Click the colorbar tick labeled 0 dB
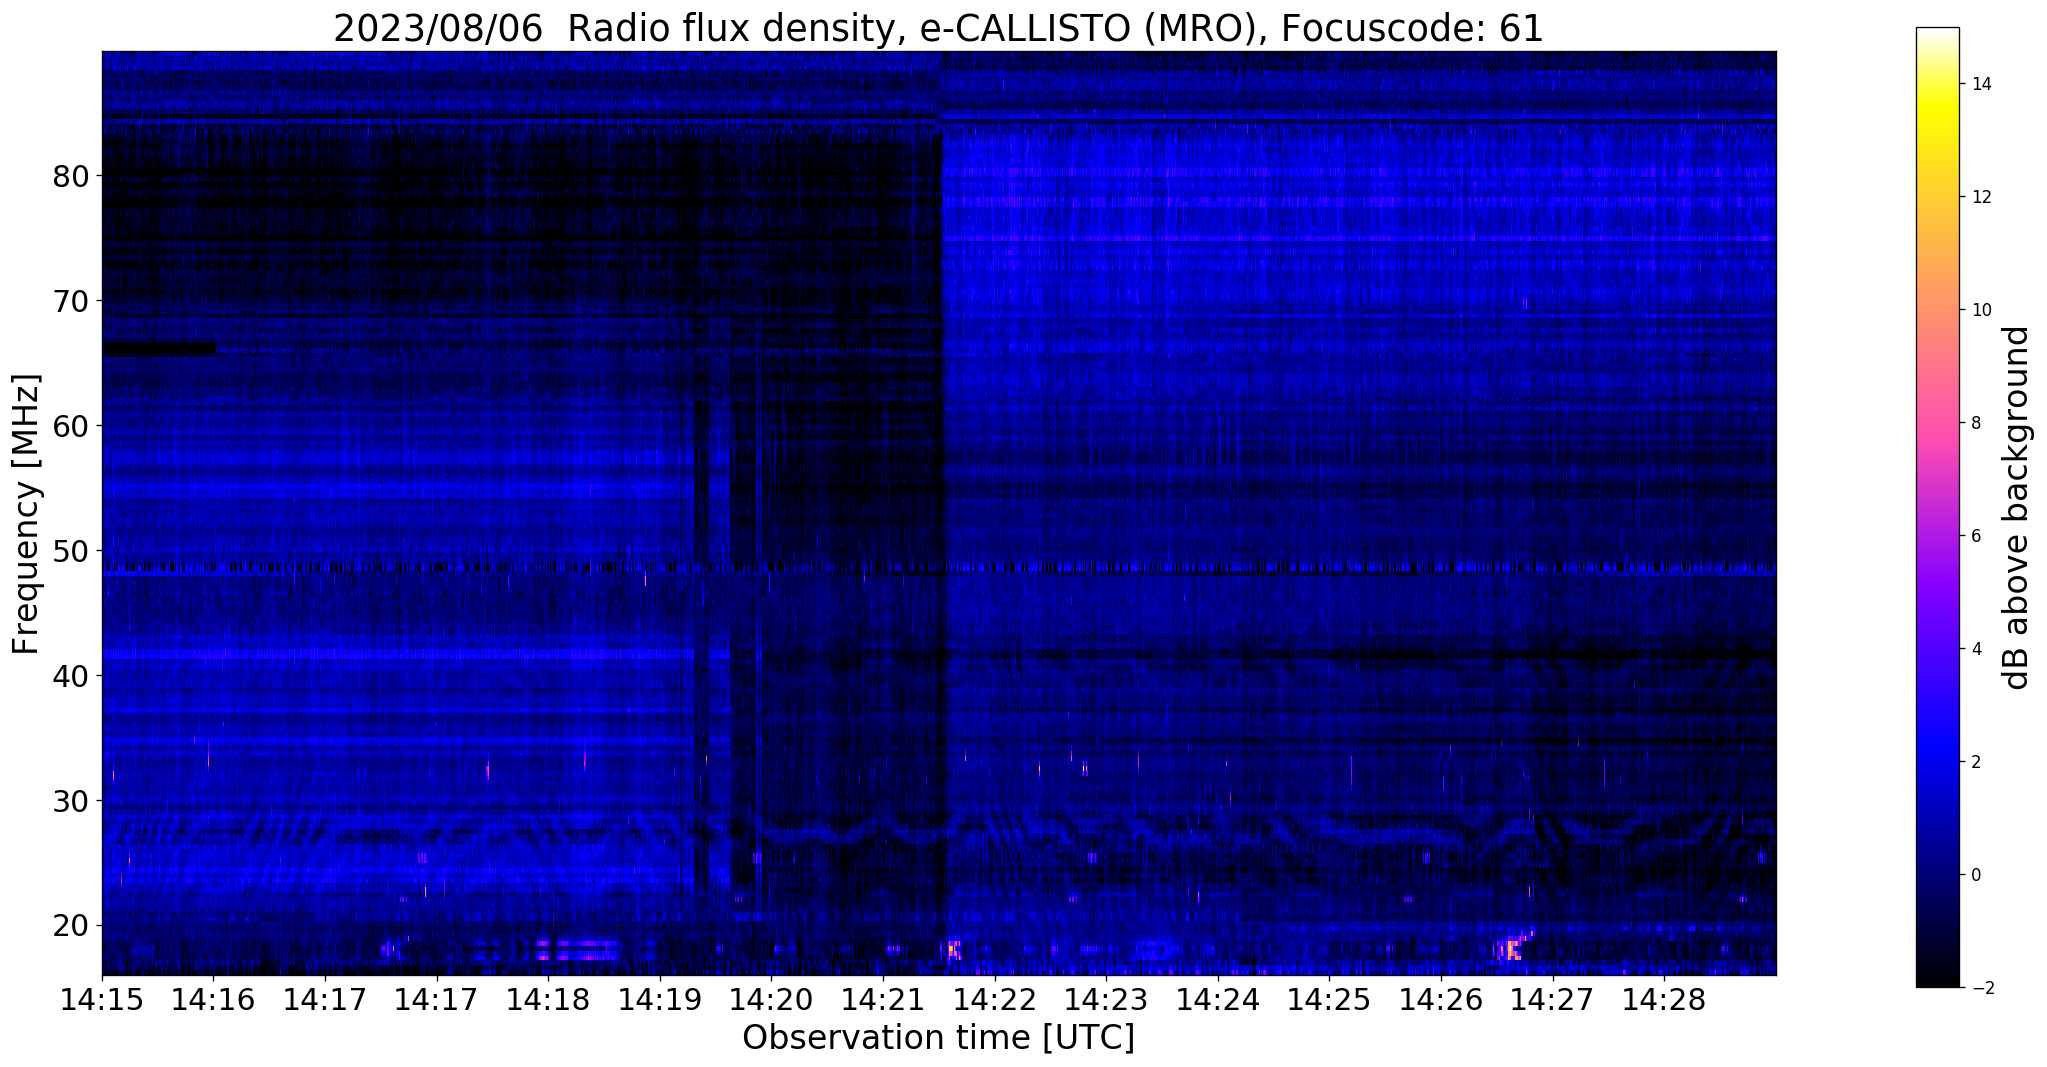 click(1975, 875)
